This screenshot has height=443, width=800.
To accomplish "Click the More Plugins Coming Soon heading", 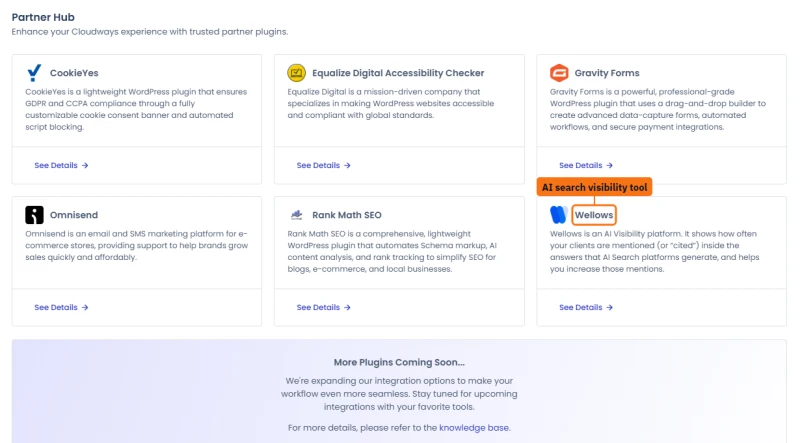I will point(399,362).
